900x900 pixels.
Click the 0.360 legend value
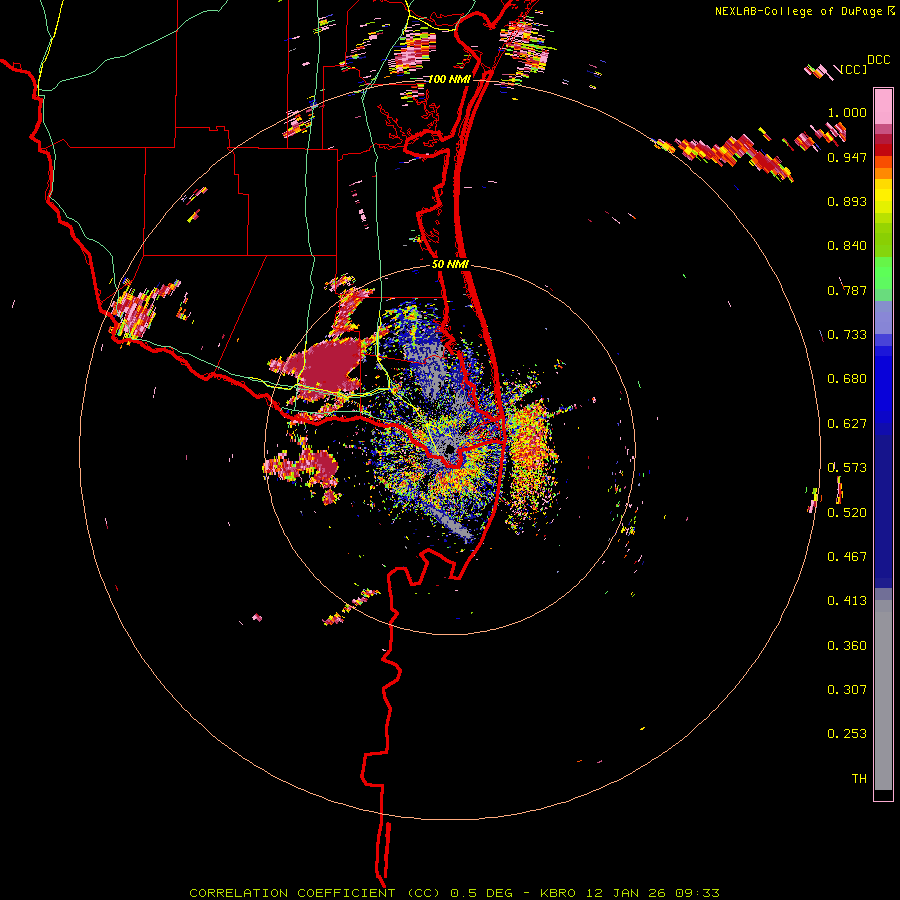[x=847, y=646]
